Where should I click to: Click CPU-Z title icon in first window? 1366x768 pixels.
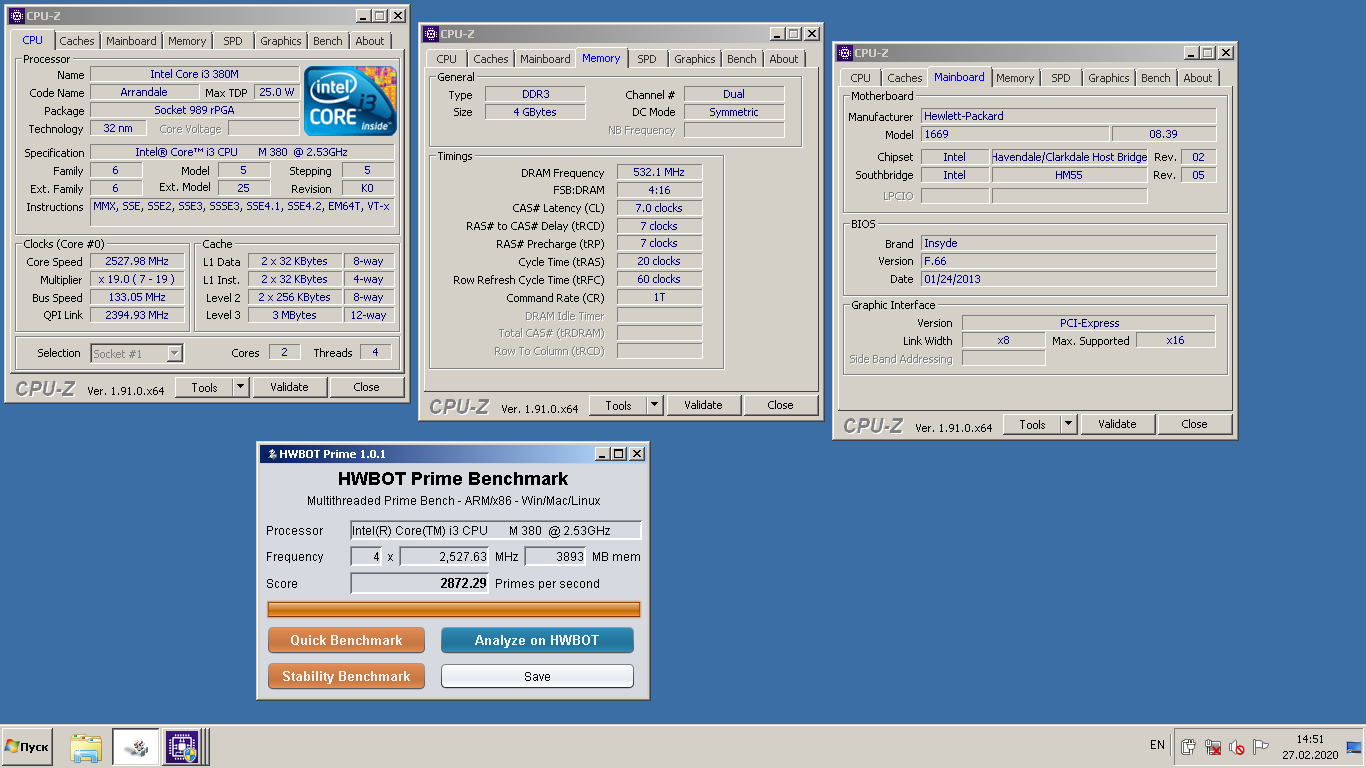(x=16, y=16)
